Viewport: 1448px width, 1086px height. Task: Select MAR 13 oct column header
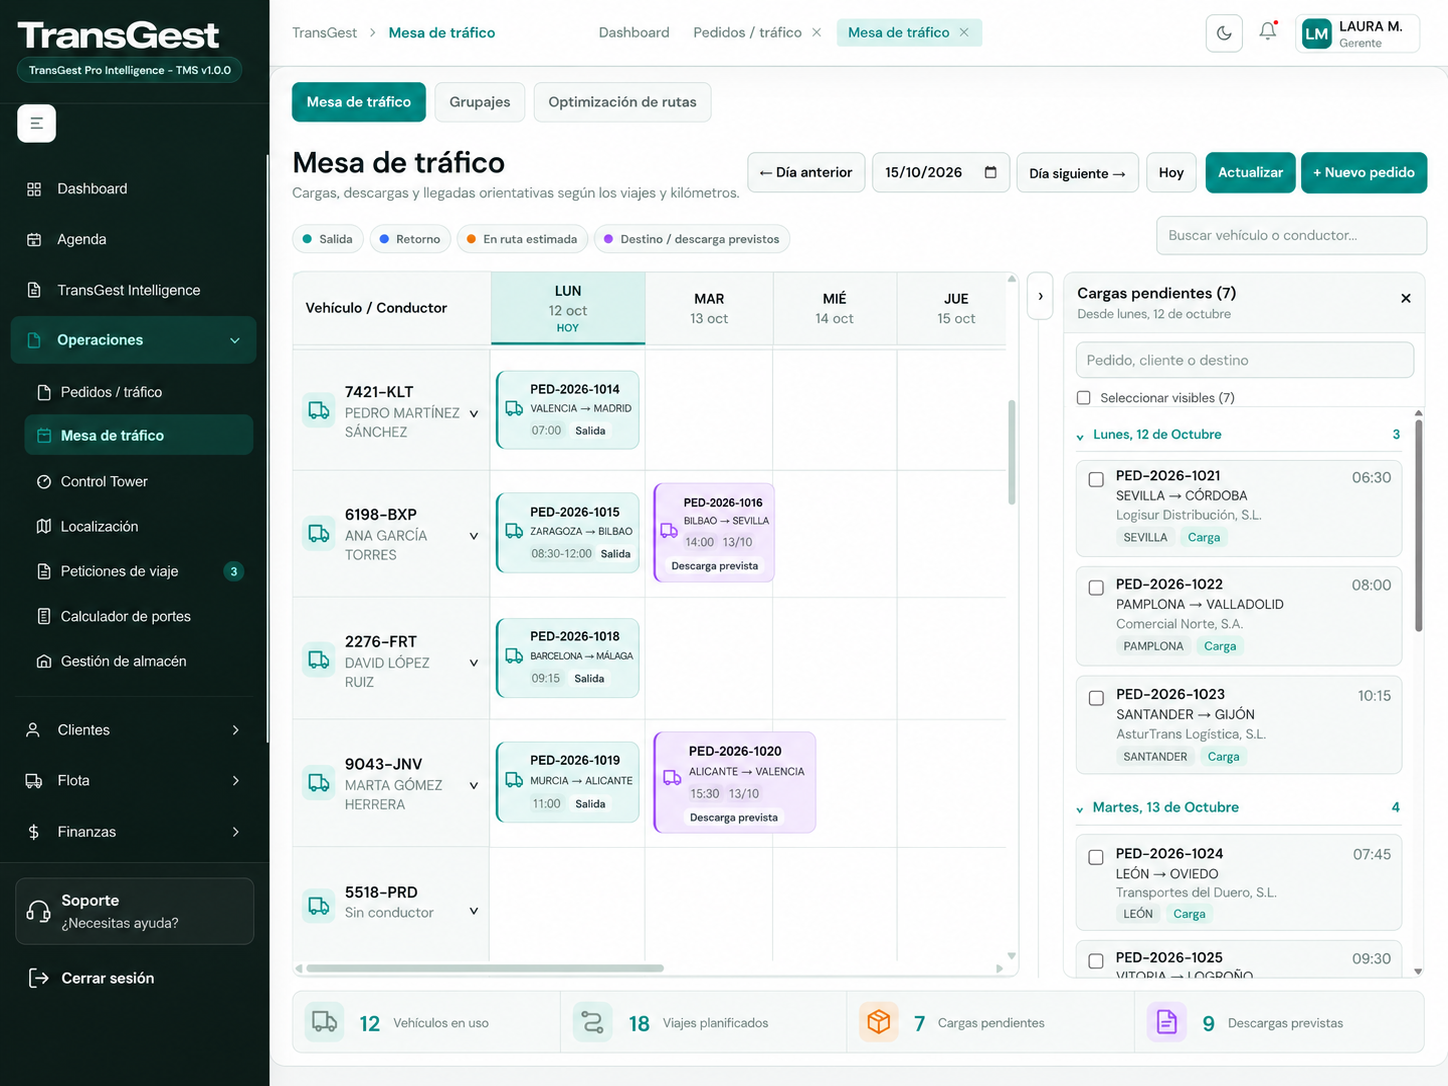(x=709, y=308)
